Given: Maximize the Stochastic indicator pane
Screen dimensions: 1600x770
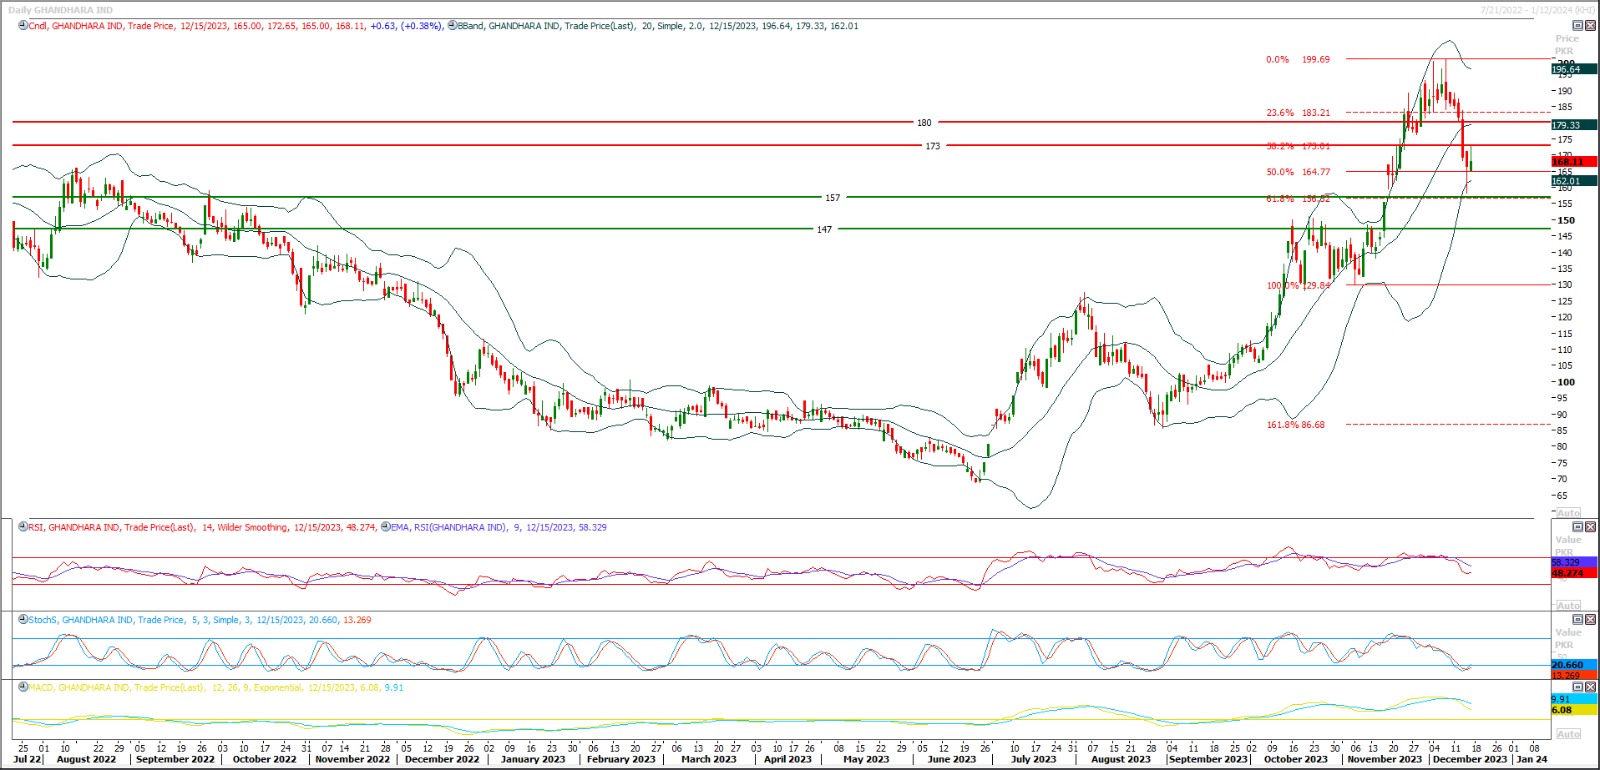Looking at the screenshot, I should [1578, 620].
